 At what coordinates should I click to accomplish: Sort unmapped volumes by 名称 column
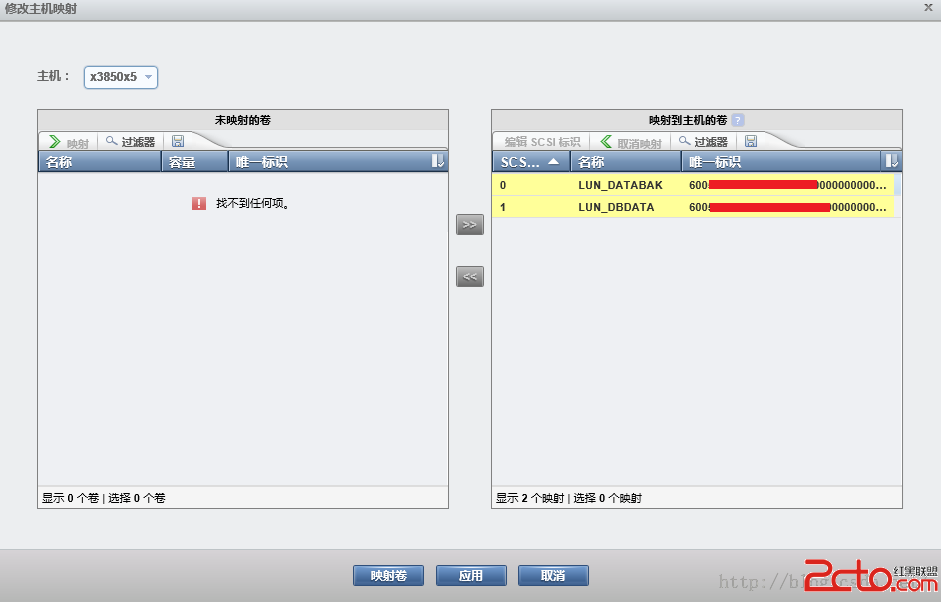pyautogui.click(x=100, y=162)
